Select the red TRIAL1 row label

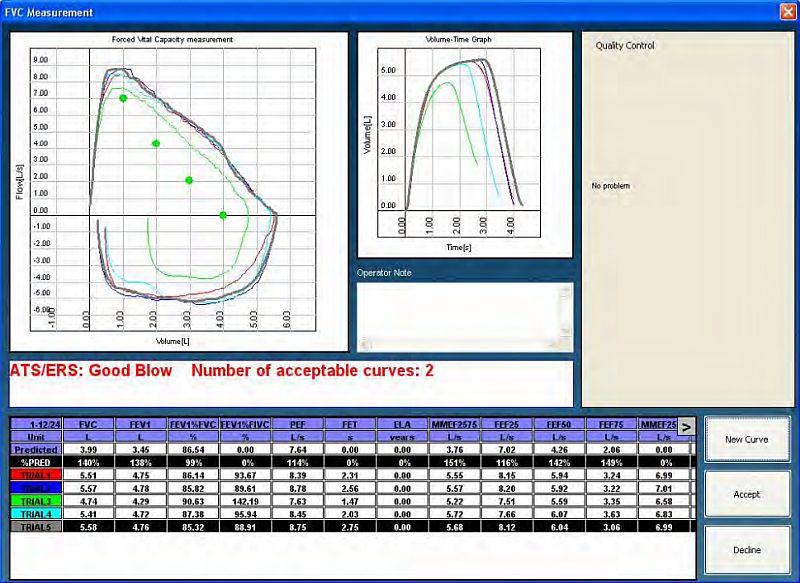tap(36, 477)
